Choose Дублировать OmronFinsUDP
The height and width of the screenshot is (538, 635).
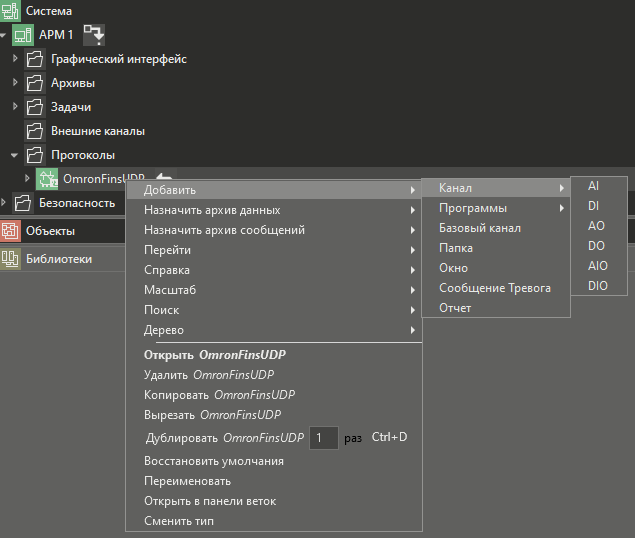point(225,438)
